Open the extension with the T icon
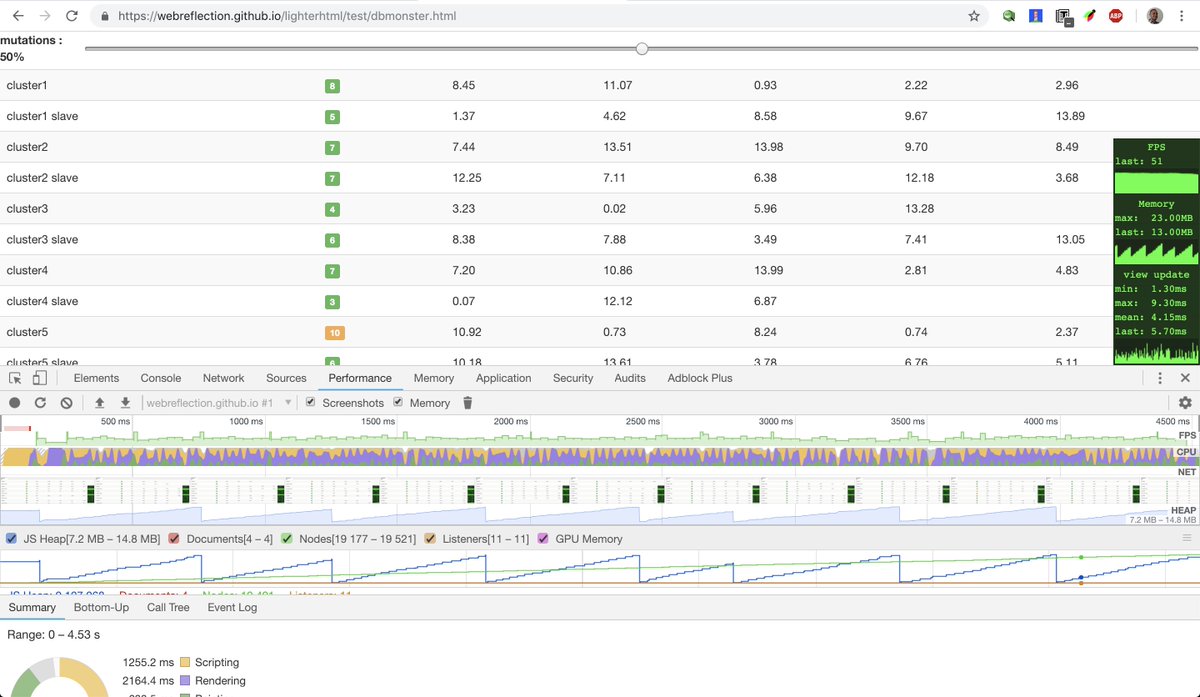This screenshot has width=1200, height=697. coord(1064,17)
